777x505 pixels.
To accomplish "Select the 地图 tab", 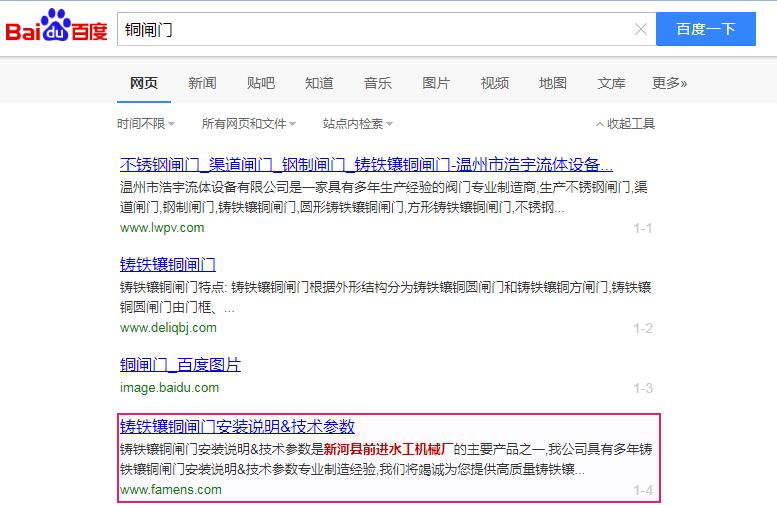I will [552, 83].
